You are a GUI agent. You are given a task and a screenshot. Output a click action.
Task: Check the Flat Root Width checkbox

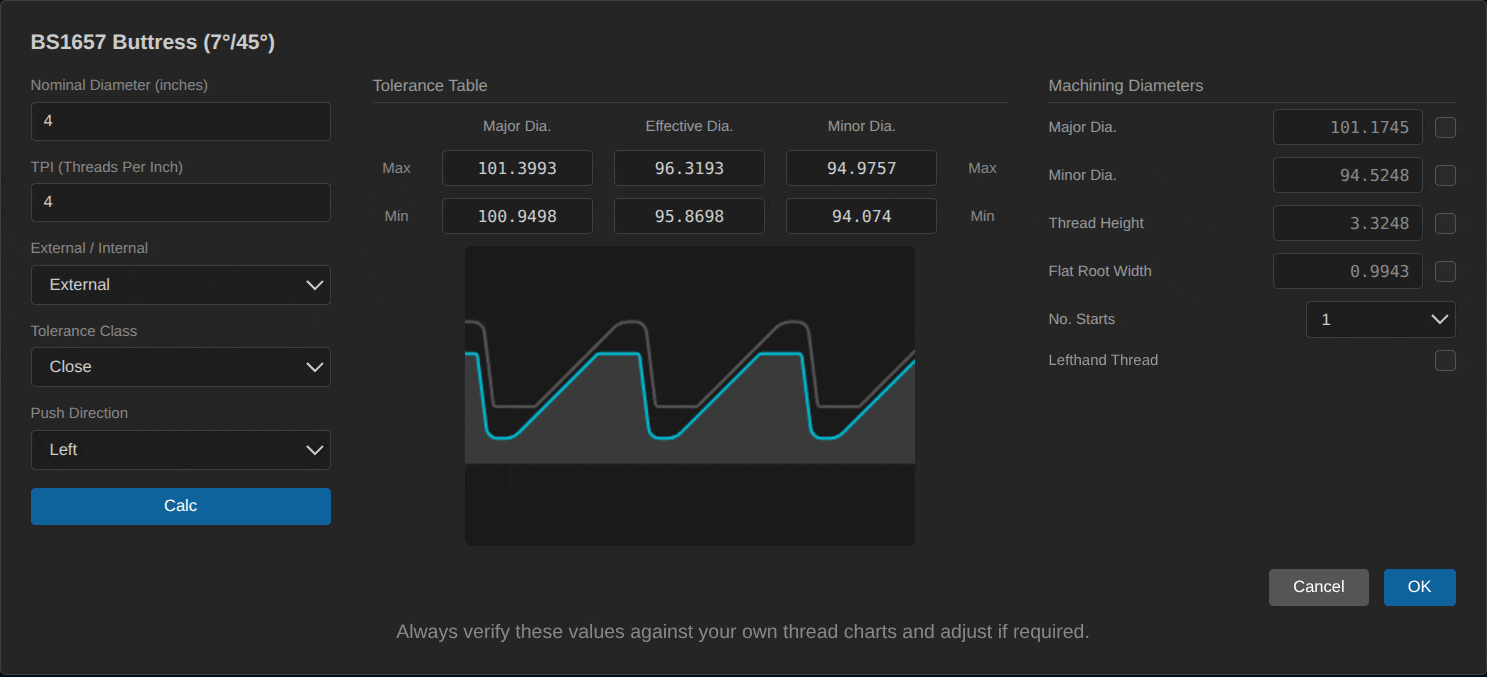pos(1445,272)
